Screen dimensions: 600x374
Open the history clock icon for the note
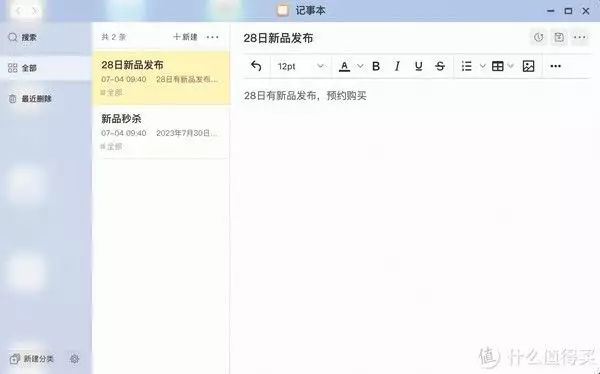coord(538,37)
